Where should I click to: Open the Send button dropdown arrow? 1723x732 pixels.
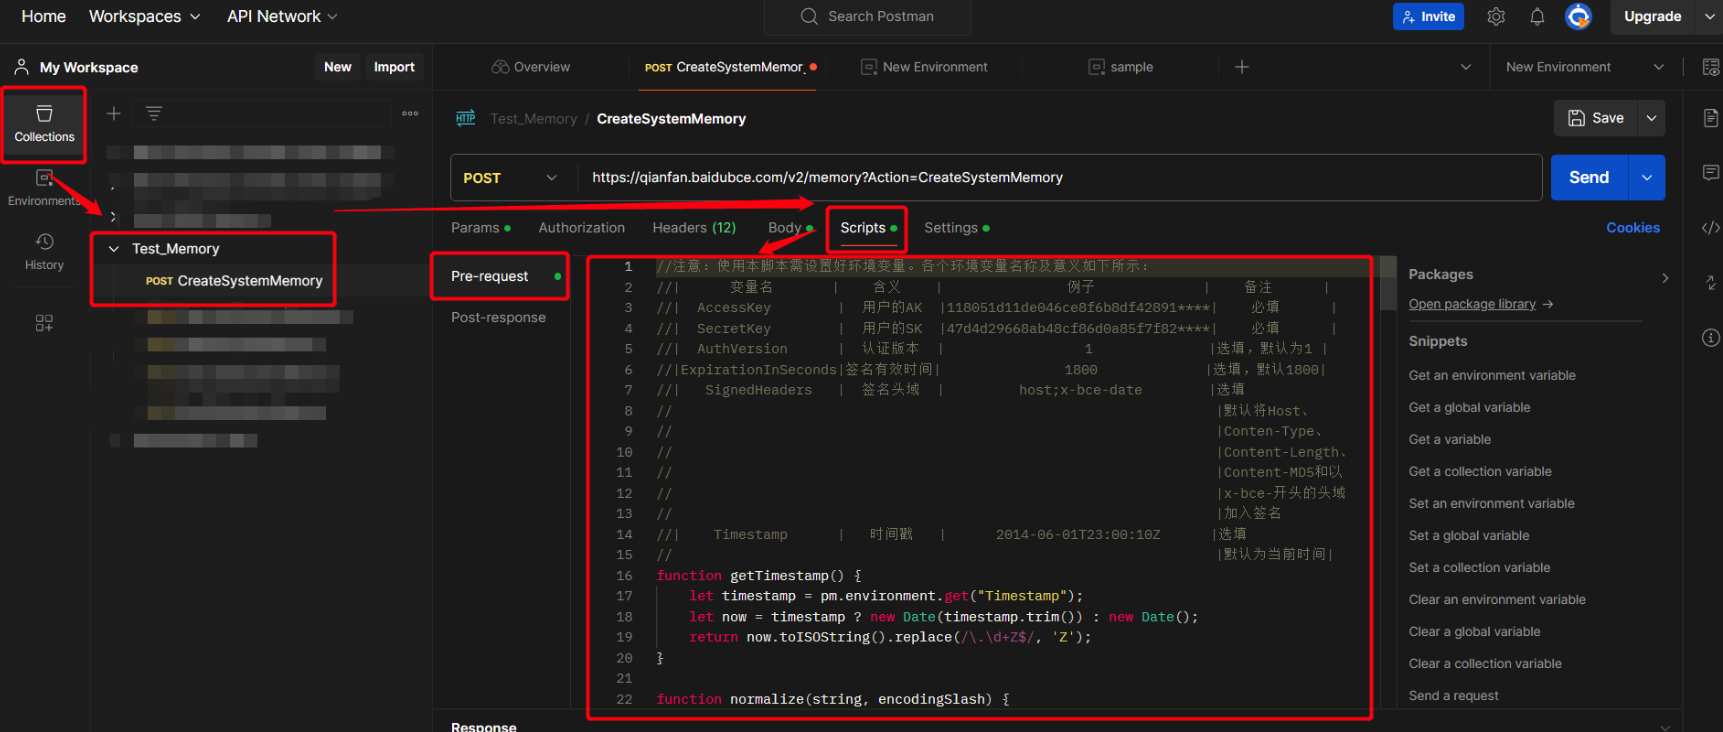1647,178
